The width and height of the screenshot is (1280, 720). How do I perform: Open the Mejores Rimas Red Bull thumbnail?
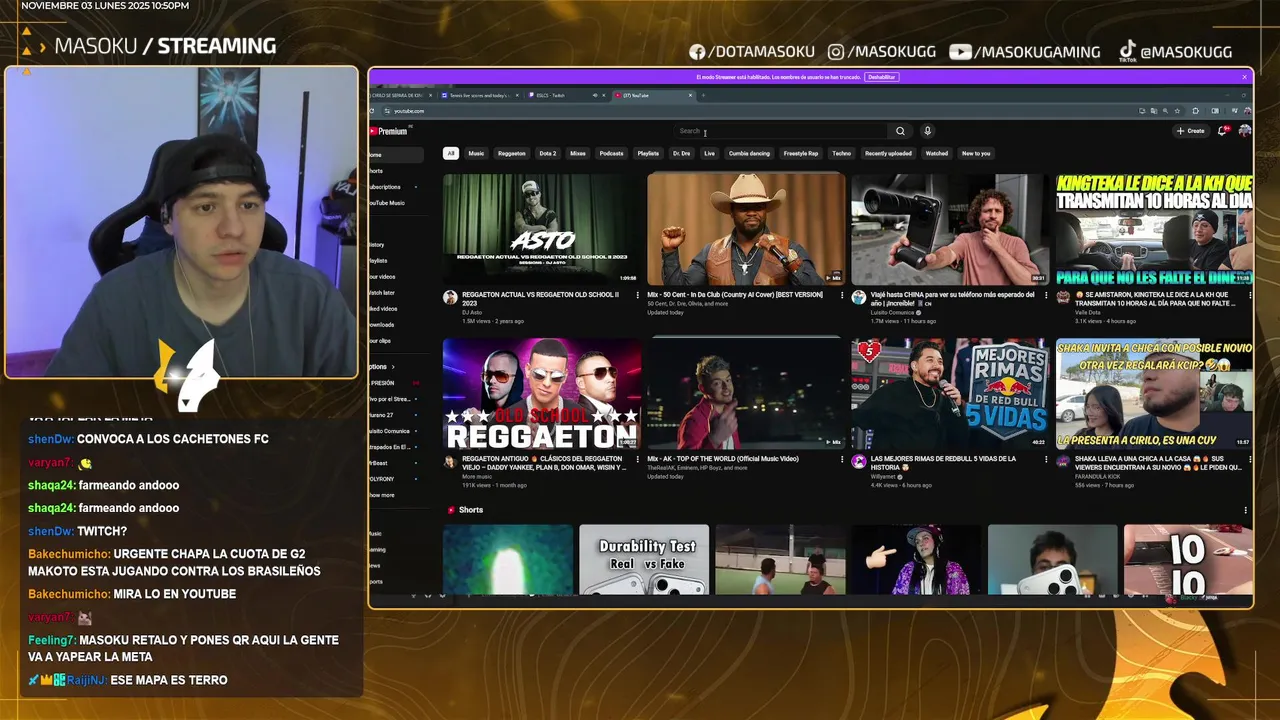click(950, 393)
